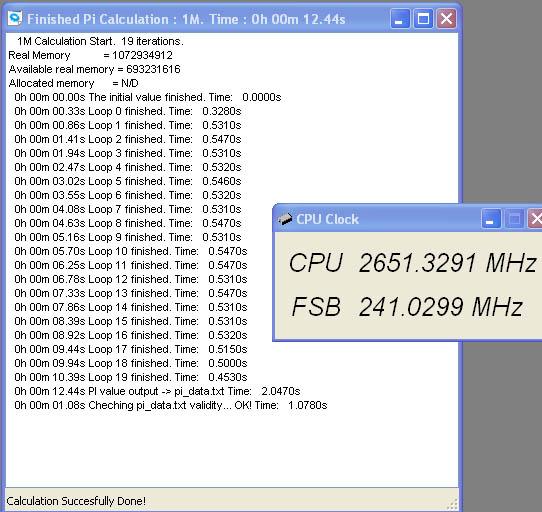The height and width of the screenshot is (512, 542).
Task: Minimize the Finished Pi Calculation window
Action: pyautogui.click(x=400, y=19)
